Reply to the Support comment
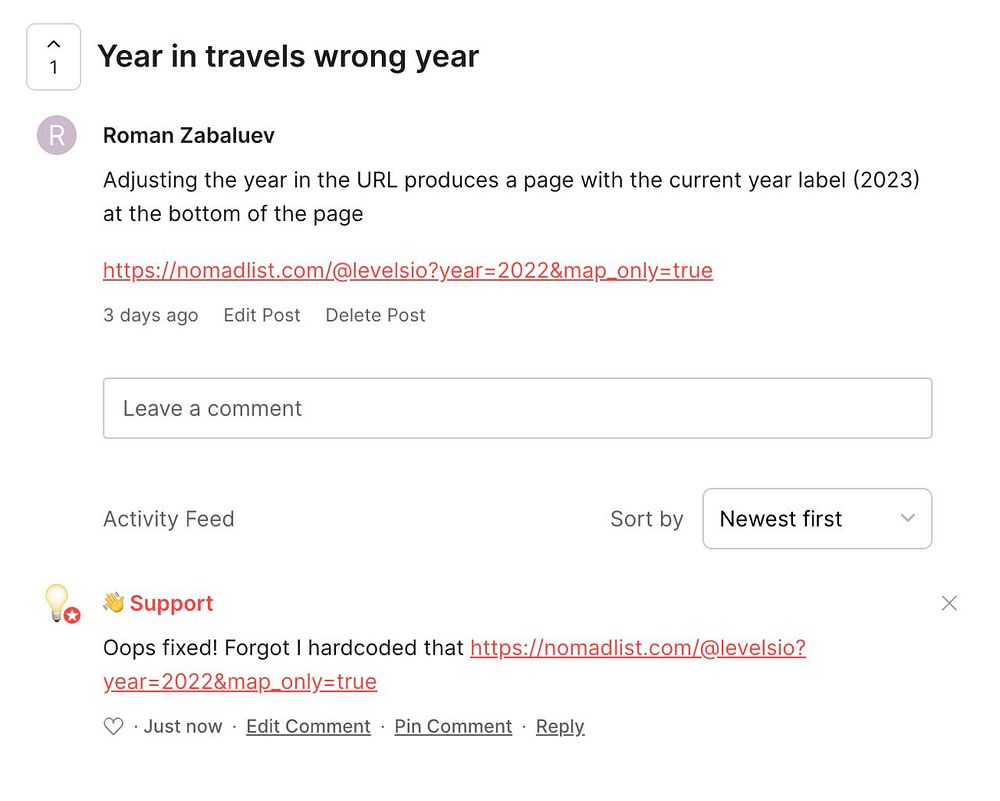The height and width of the screenshot is (801, 1000). (x=560, y=727)
